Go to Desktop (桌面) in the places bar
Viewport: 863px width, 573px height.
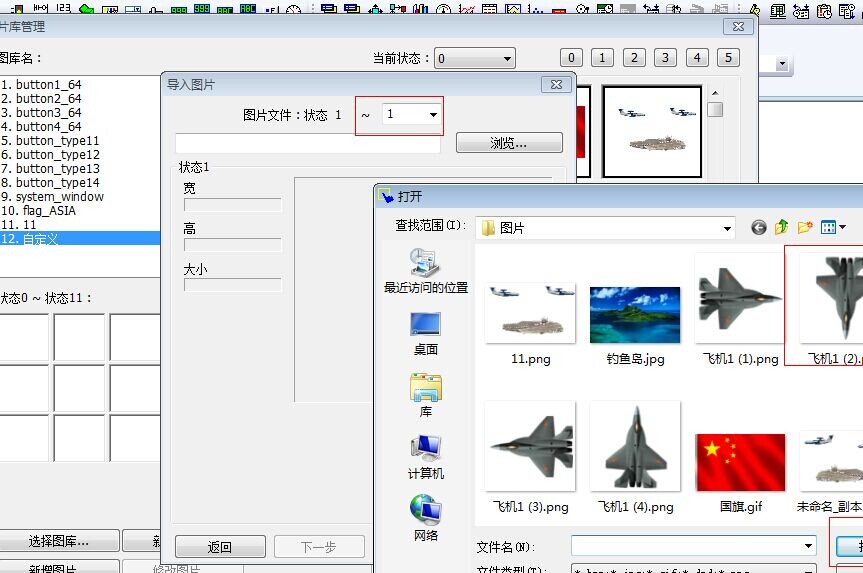pyautogui.click(x=426, y=333)
